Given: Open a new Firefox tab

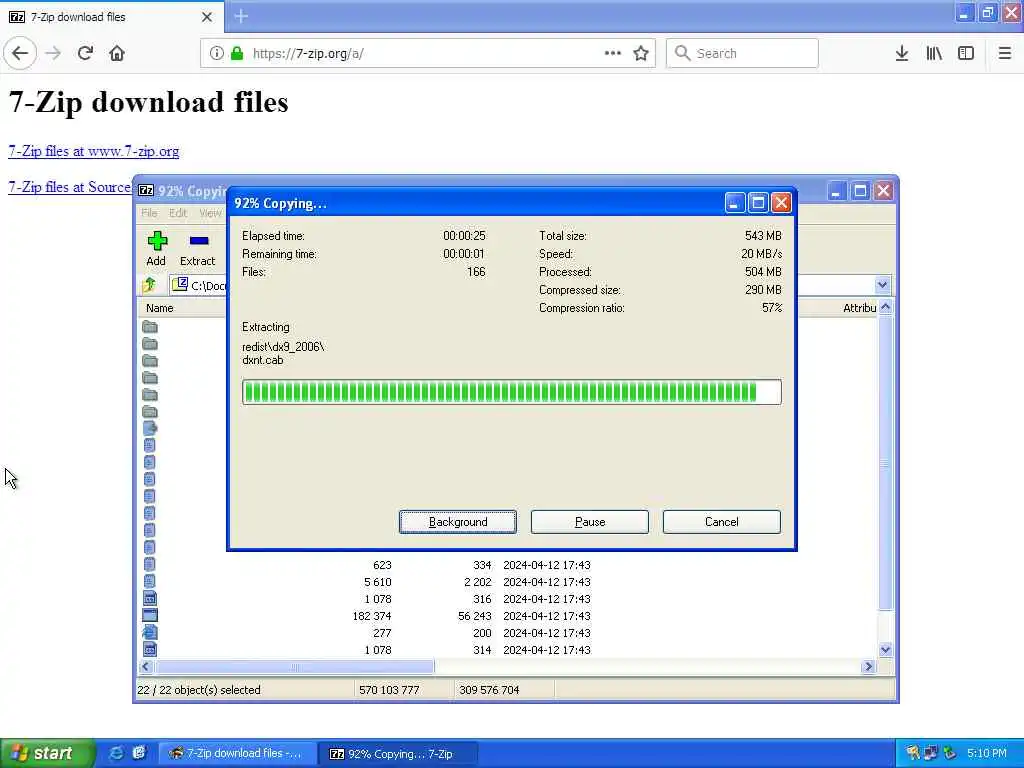Looking at the screenshot, I should tap(241, 16).
